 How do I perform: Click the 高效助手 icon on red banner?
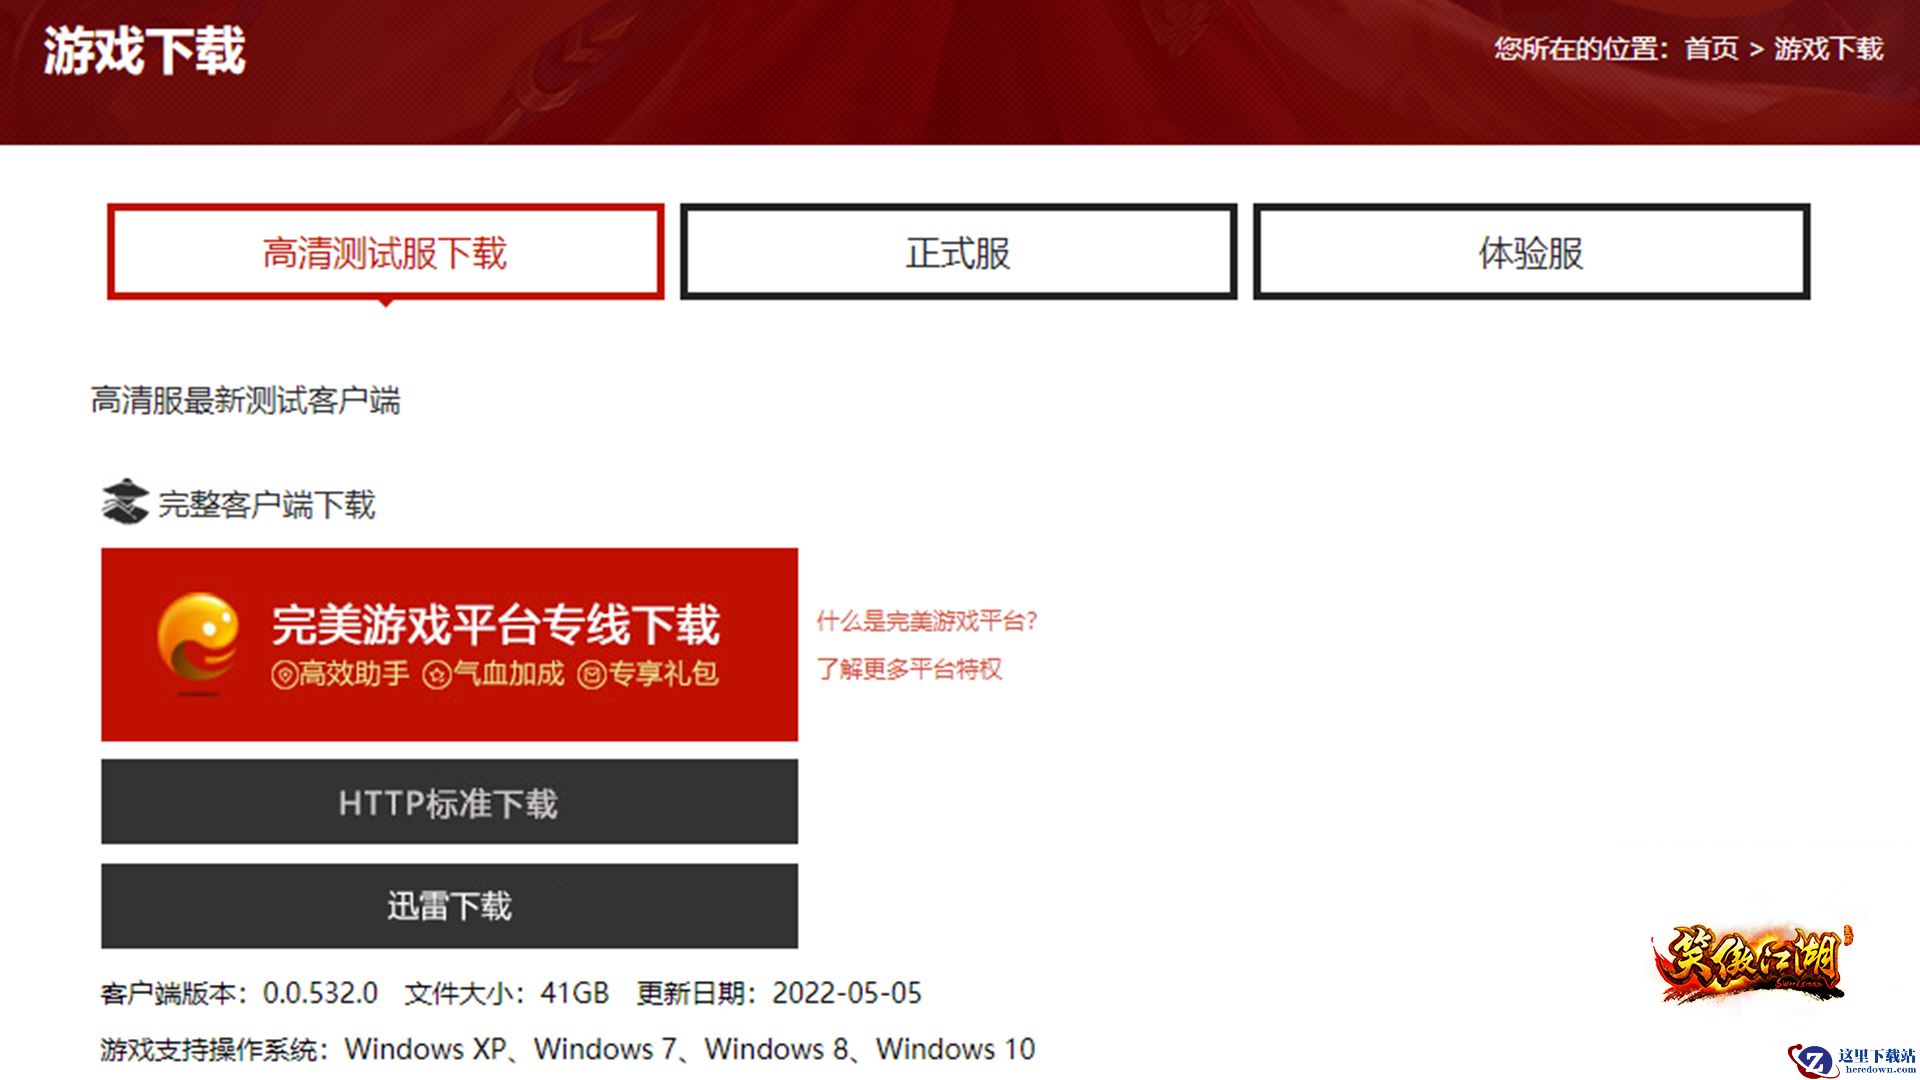(284, 676)
